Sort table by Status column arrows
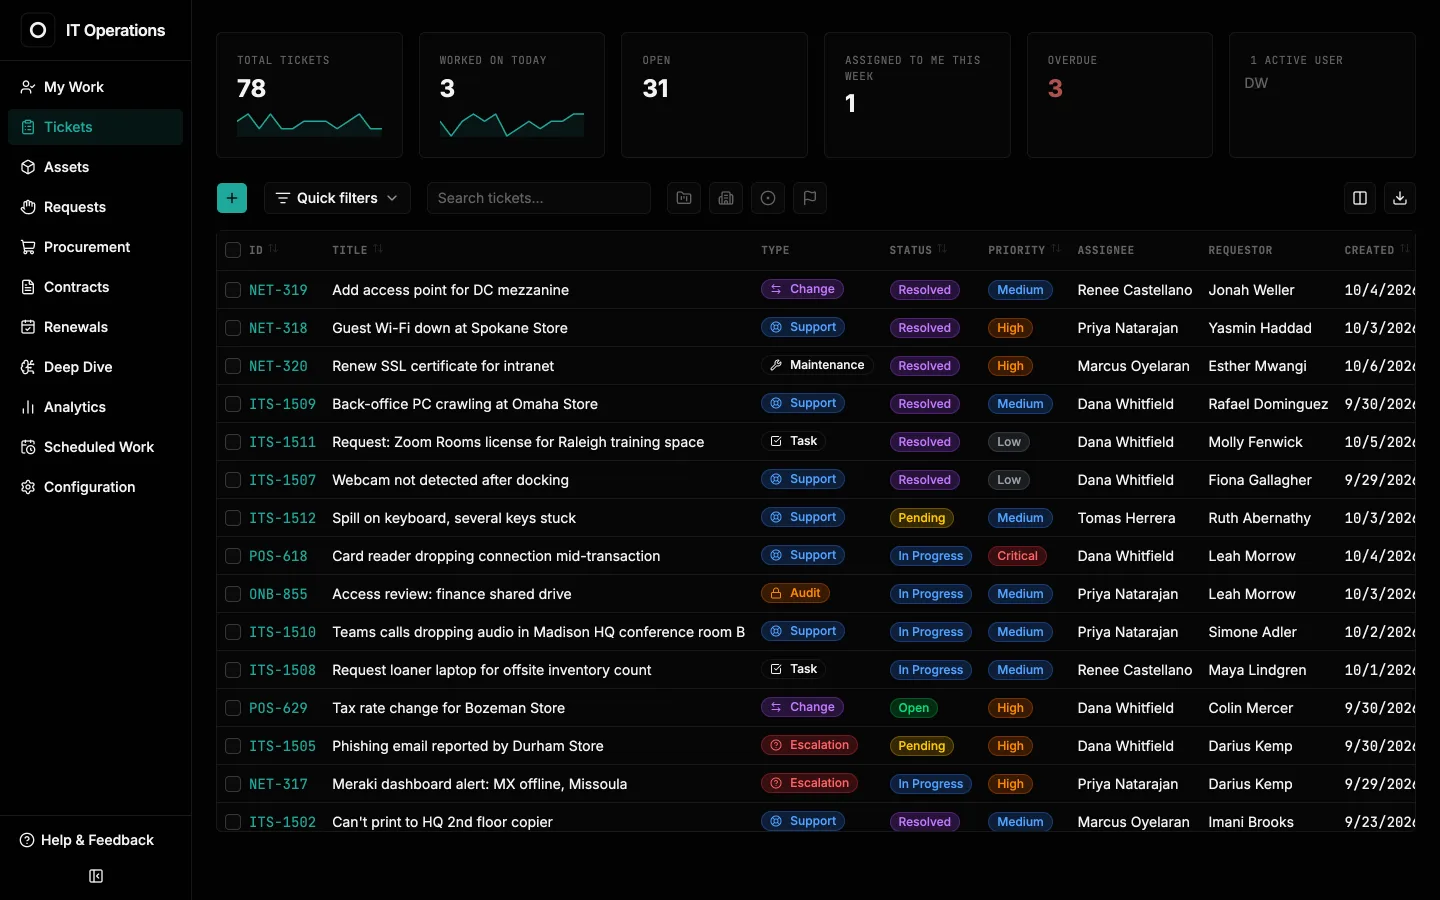This screenshot has height=900, width=1440. click(x=942, y=250)
